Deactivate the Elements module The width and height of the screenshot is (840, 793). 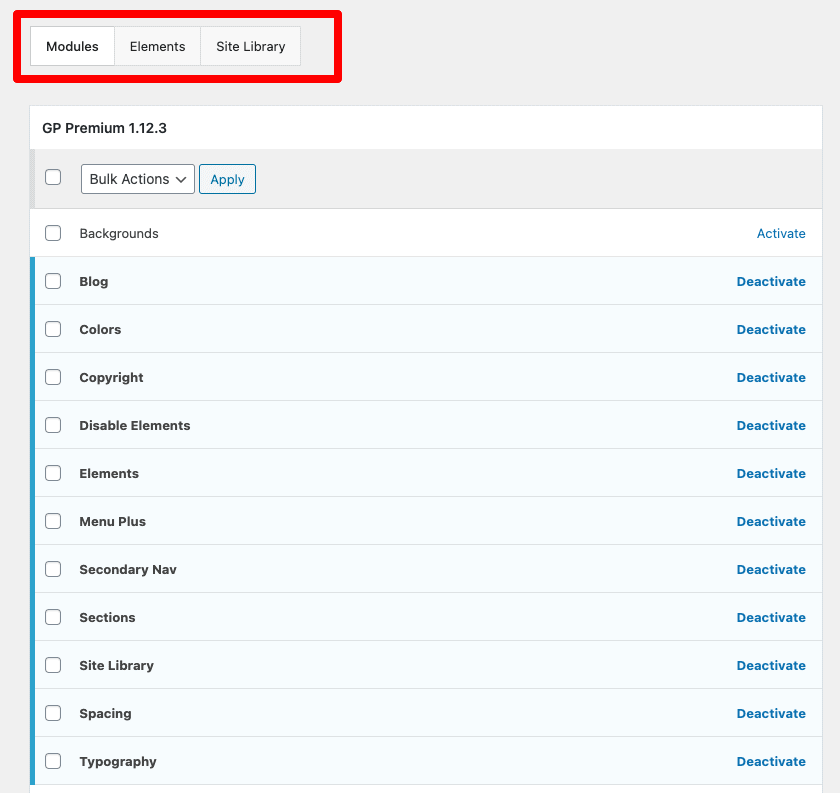click(x=770, y=473)
